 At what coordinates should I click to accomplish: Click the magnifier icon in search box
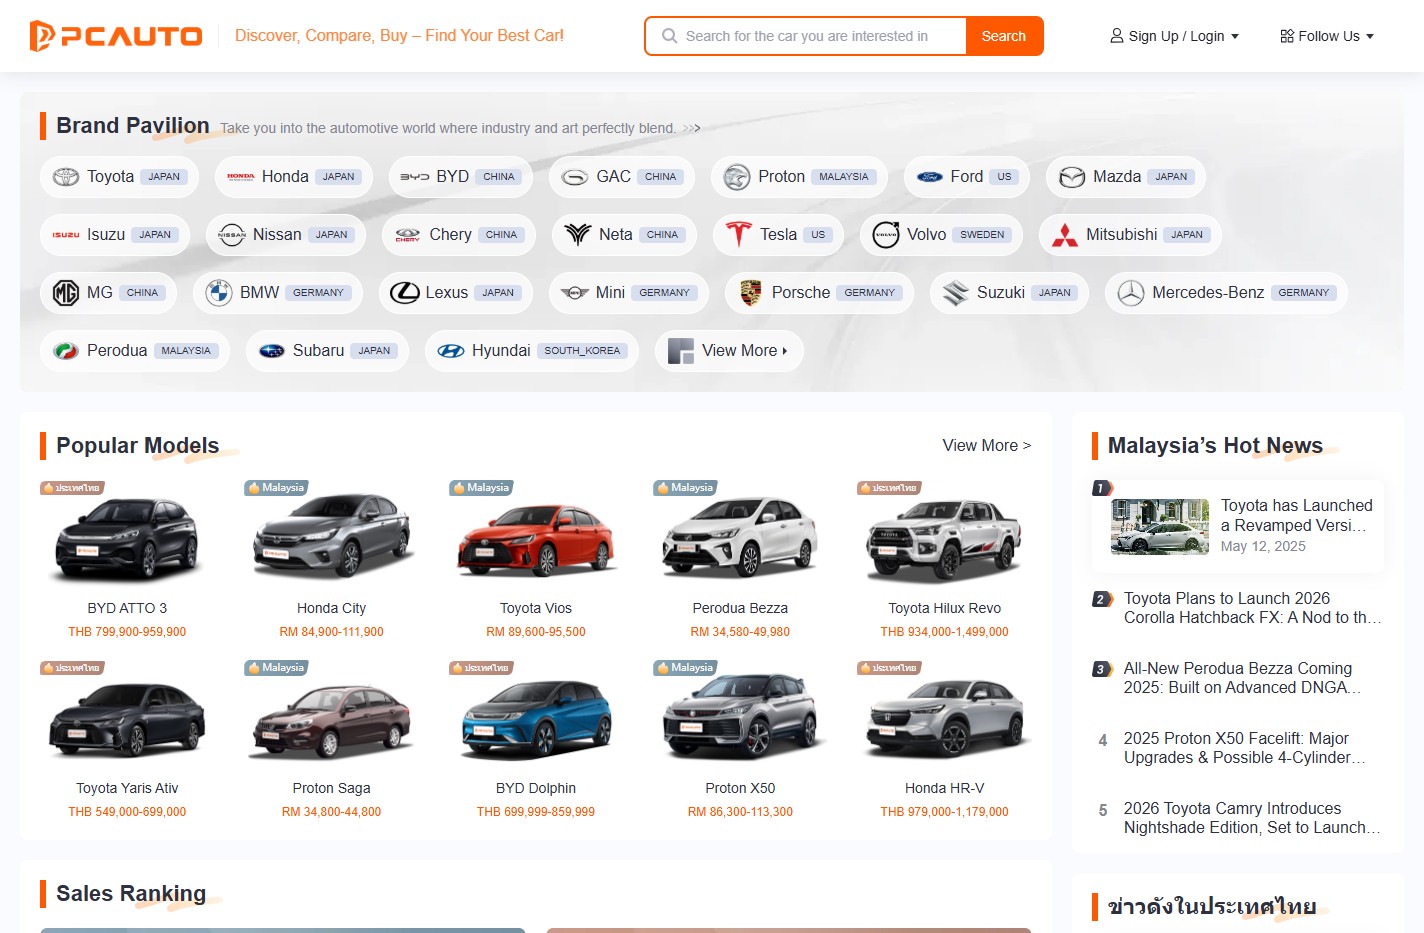coord(669,36)
